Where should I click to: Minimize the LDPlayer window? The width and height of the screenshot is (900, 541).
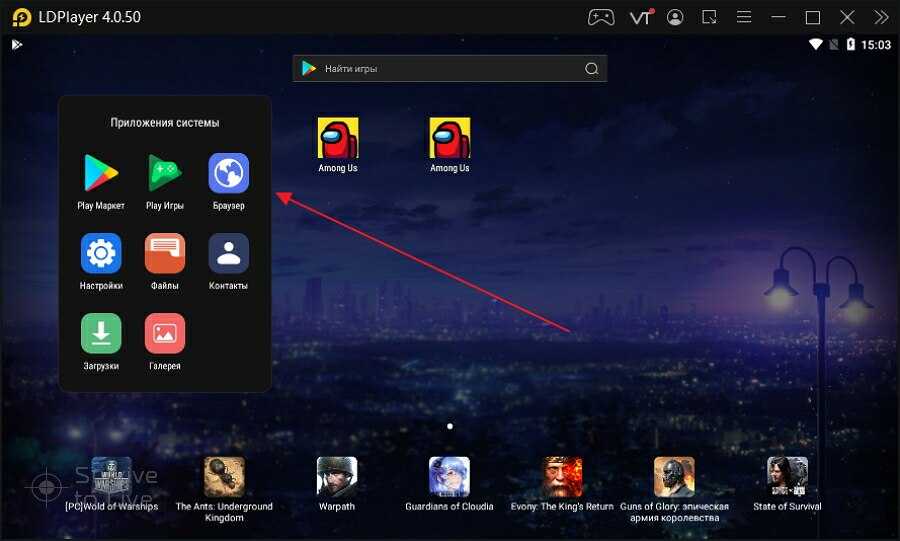coord(778,17)
